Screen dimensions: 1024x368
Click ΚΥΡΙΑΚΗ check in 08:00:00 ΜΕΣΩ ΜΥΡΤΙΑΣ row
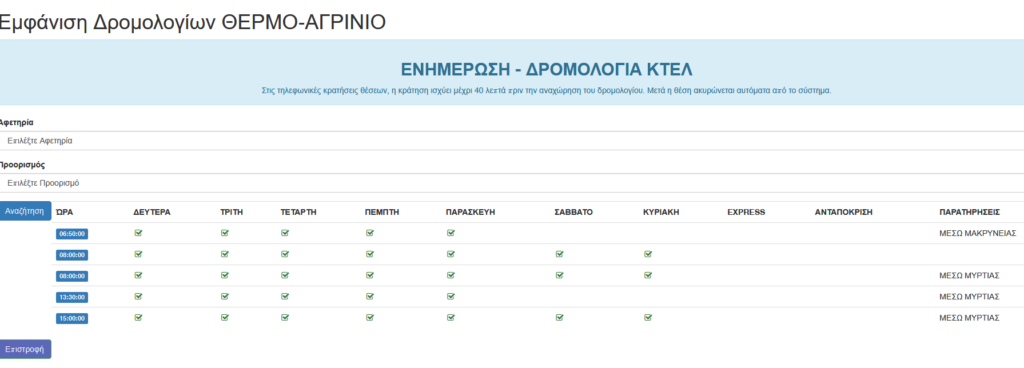coord(648,275)
